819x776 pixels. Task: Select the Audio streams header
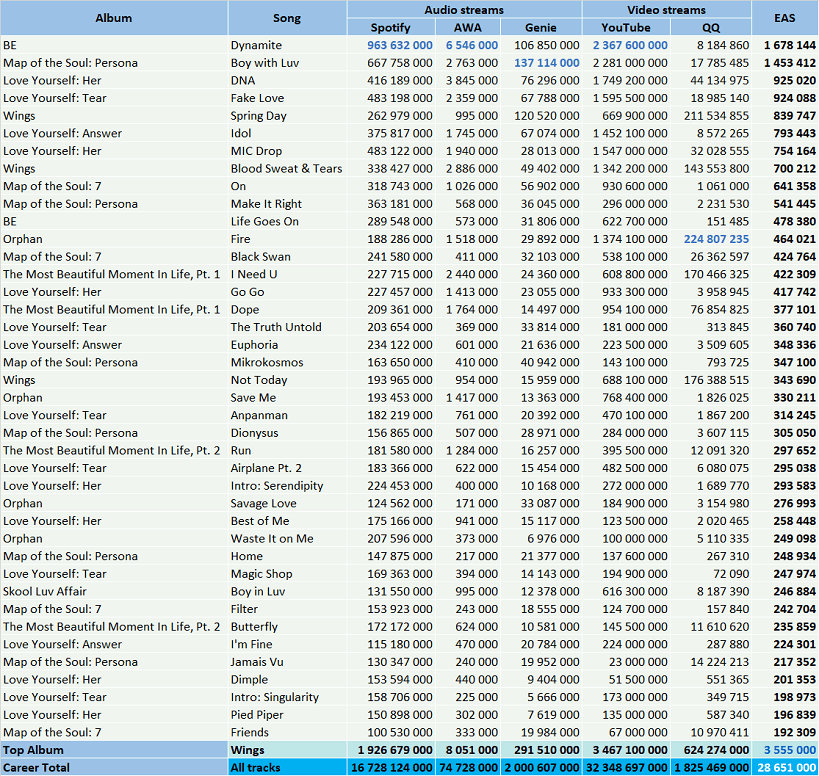pyautogui.click(x=464, y=9)
